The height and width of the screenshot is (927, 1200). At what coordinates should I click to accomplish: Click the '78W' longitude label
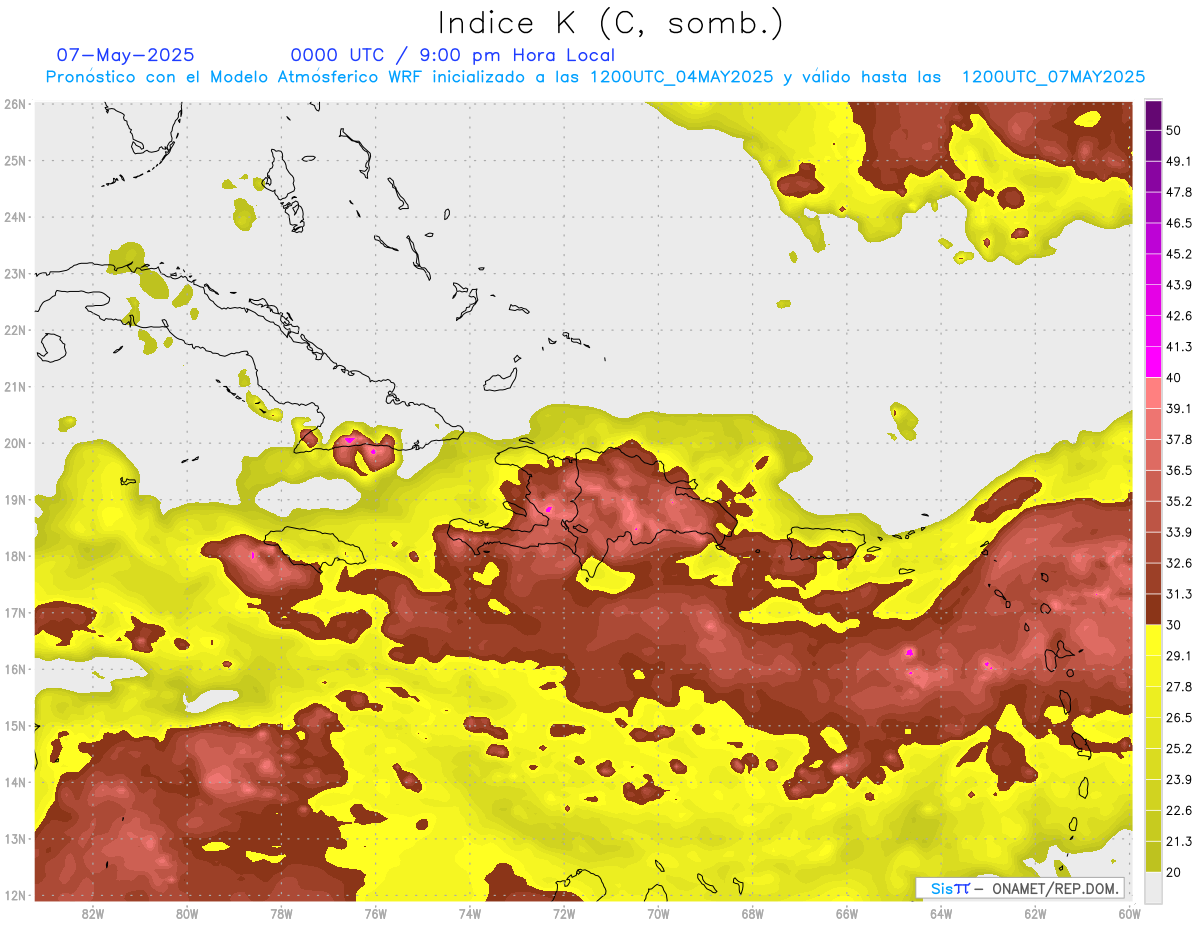pyautogui.click(x=281, y=914)
